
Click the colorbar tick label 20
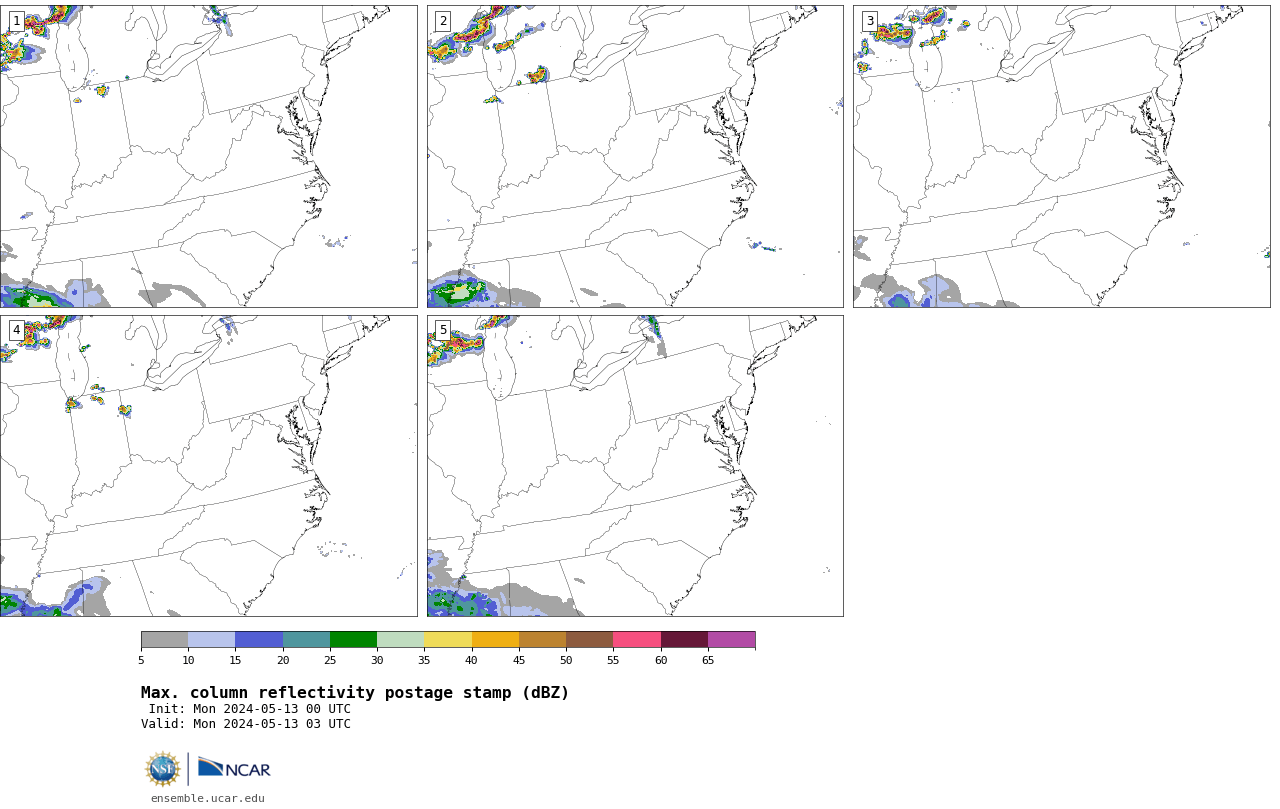(x=283, y=660)
